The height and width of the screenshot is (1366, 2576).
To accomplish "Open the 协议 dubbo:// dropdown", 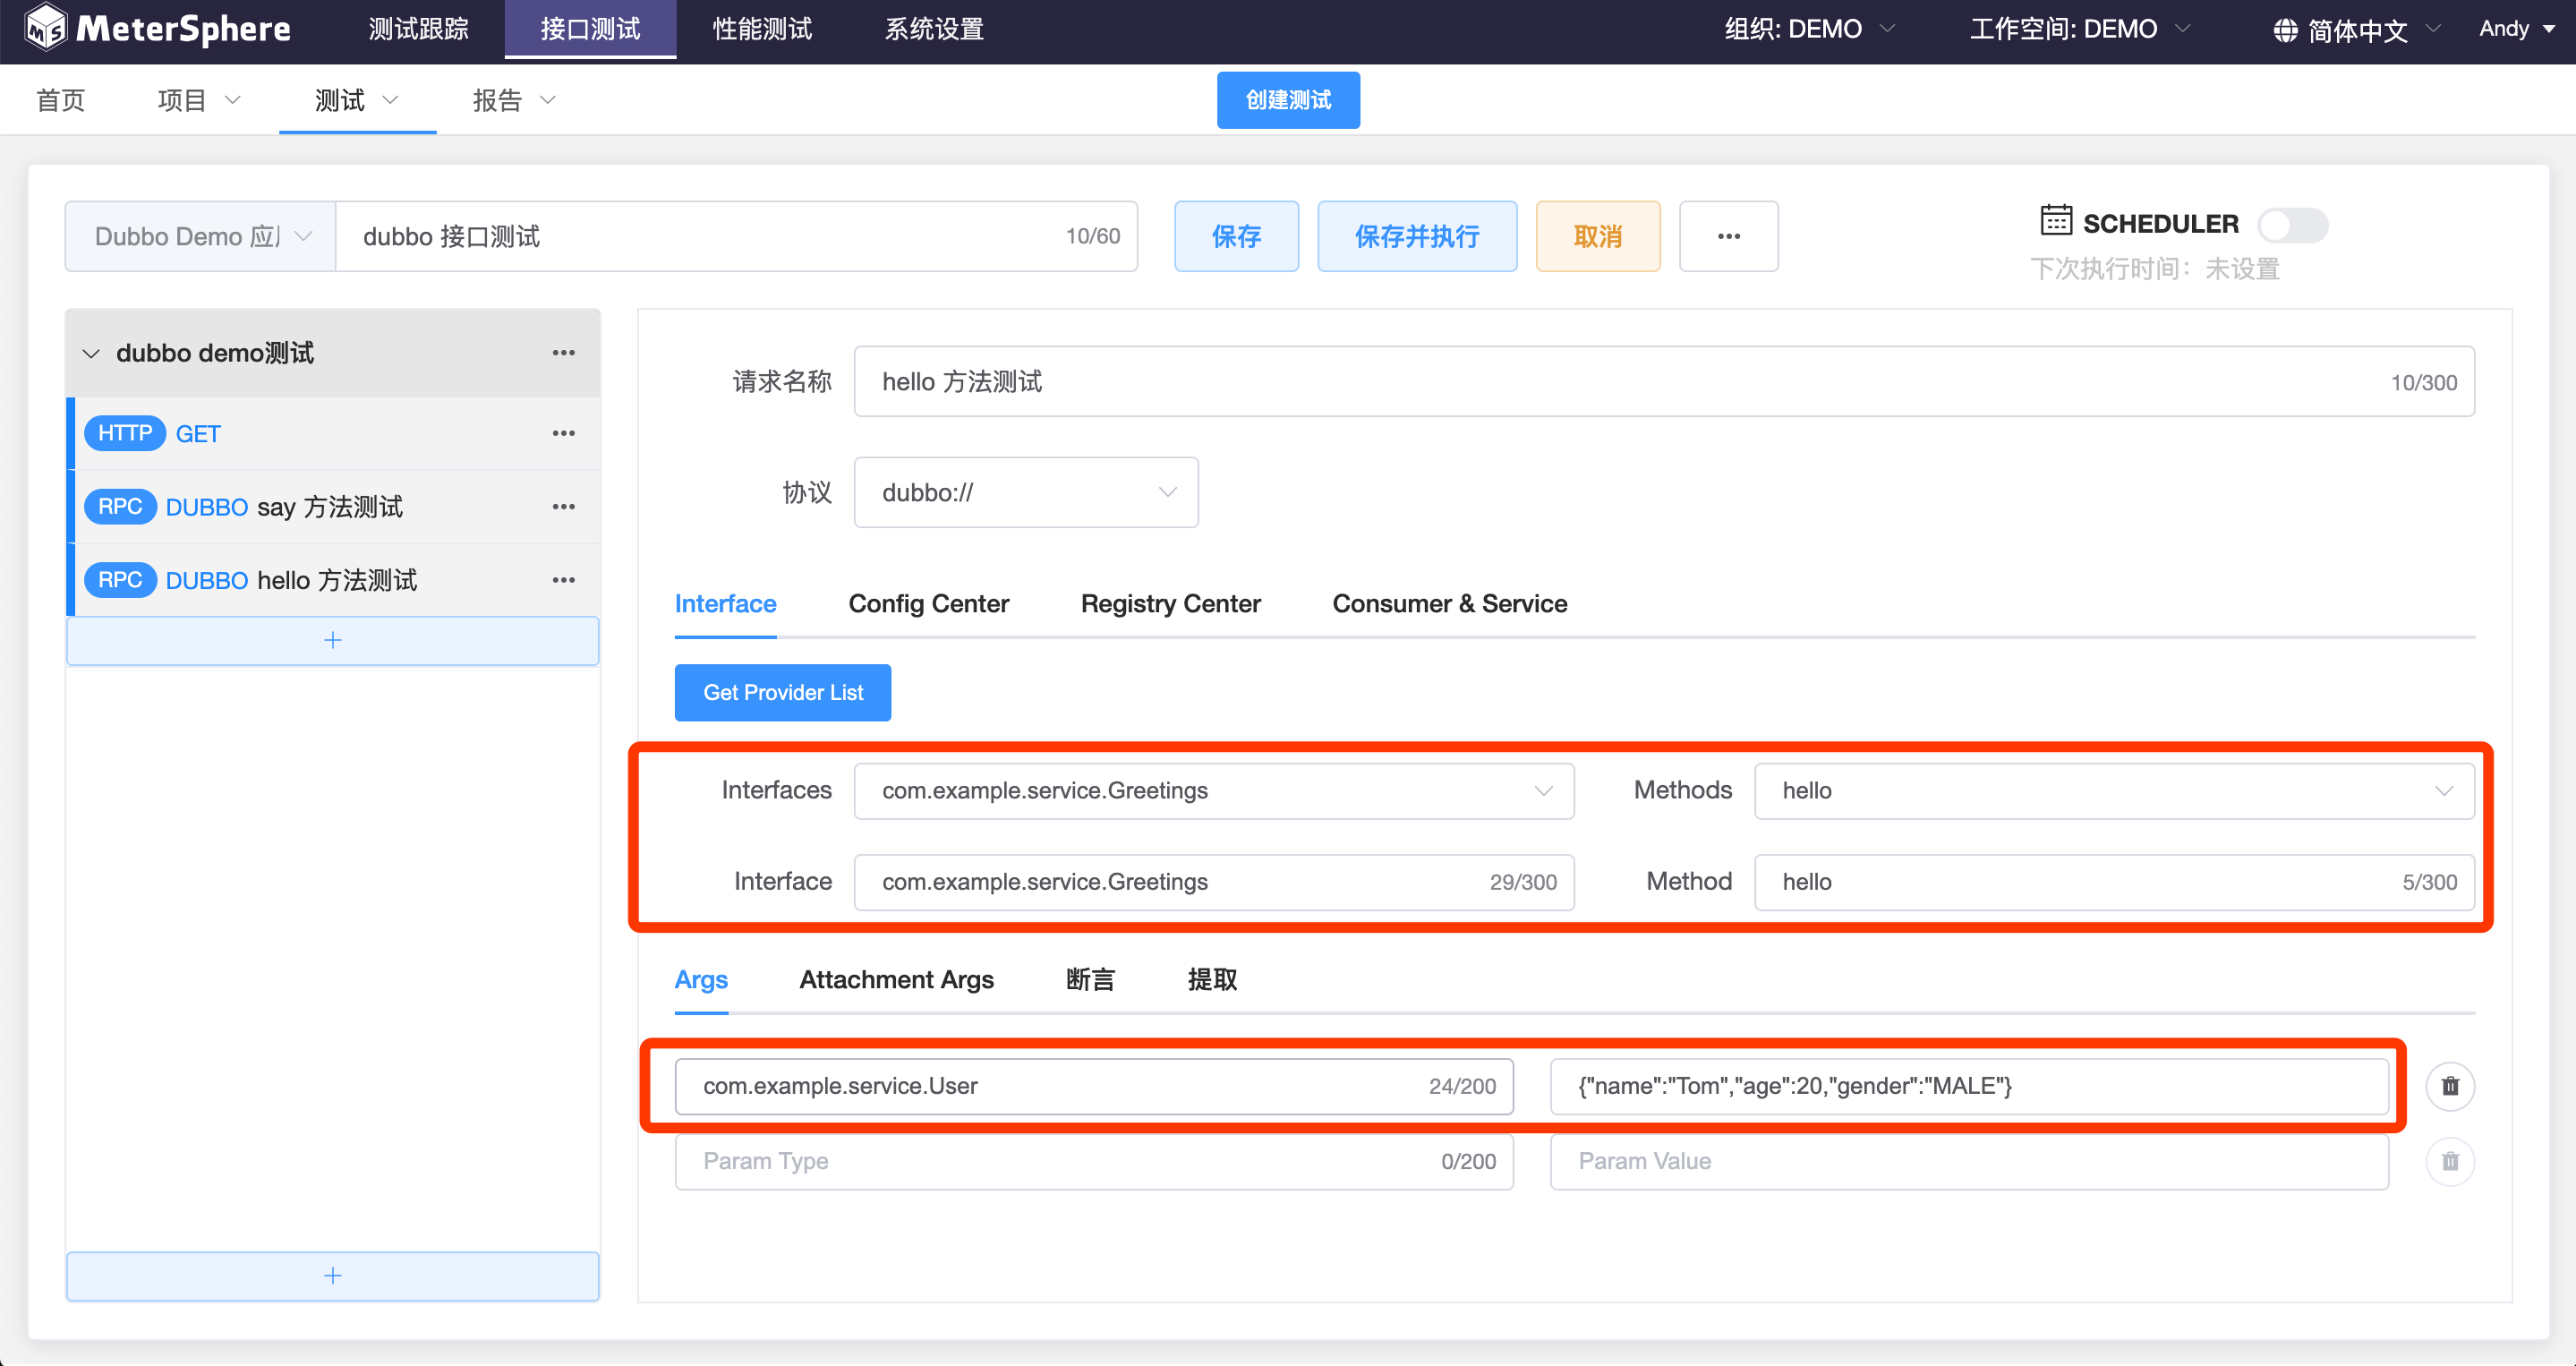I will click(1025, 492).
